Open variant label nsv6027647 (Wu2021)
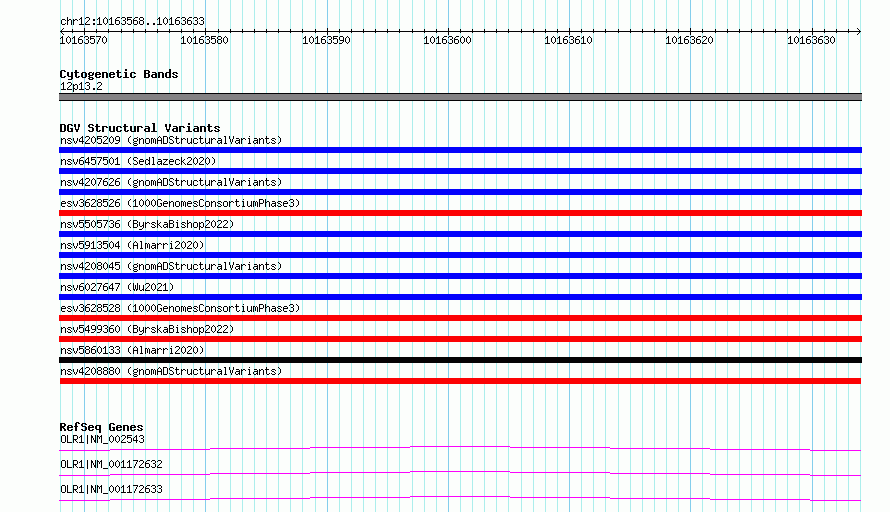Viewport: 890px width, 512px height. [x=117, y=287]
